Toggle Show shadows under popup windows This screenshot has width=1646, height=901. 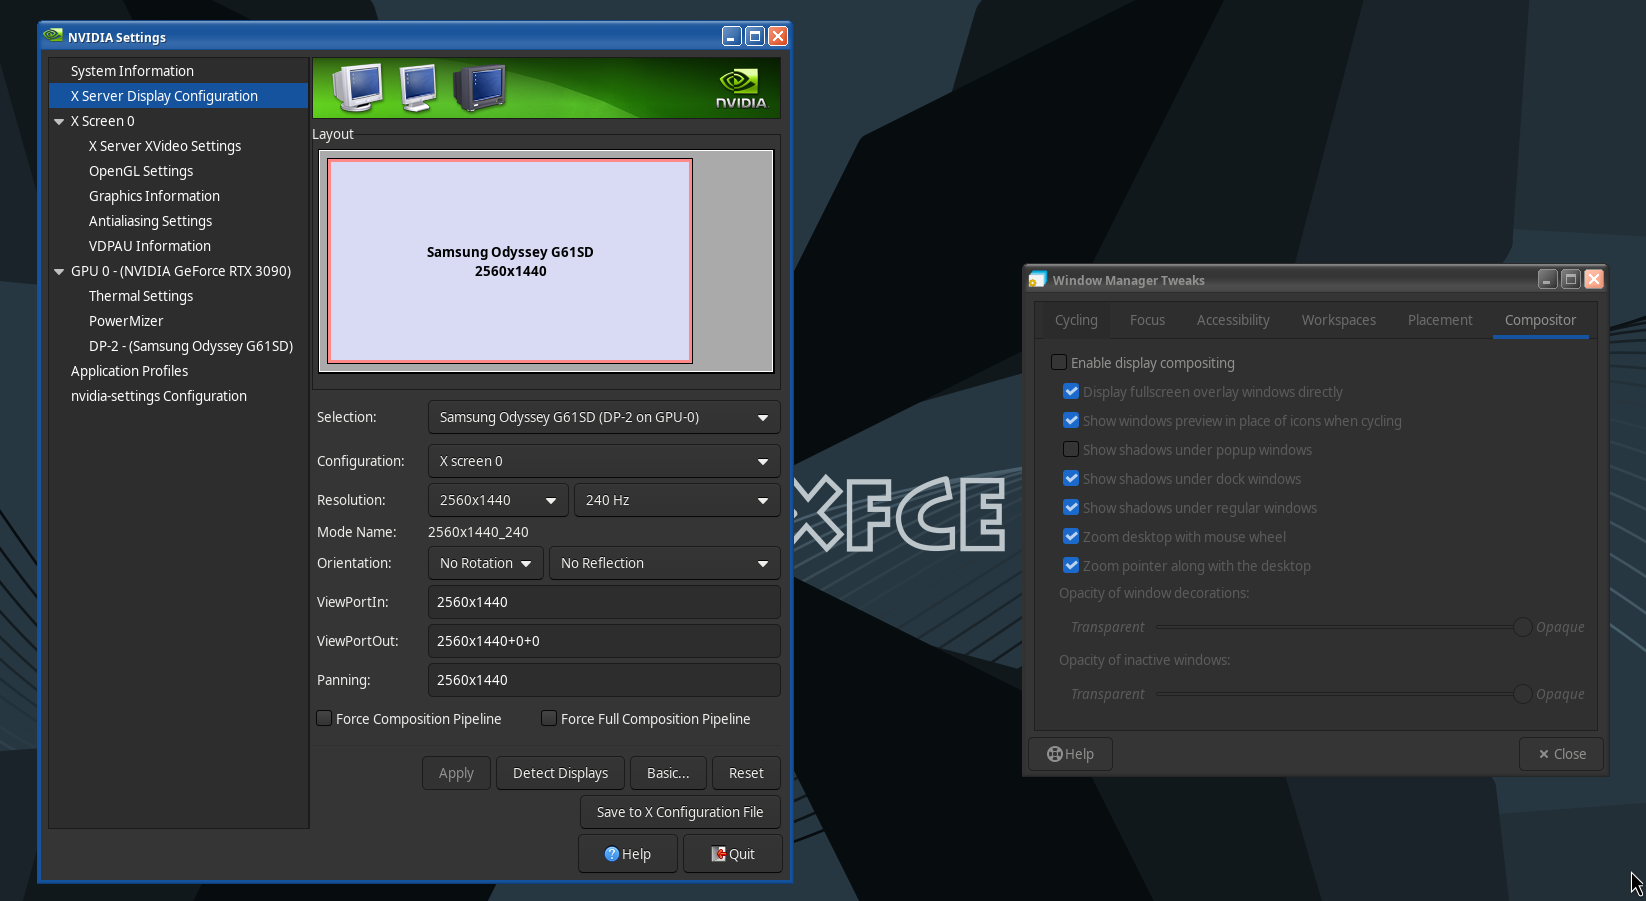coord(1071,449)
